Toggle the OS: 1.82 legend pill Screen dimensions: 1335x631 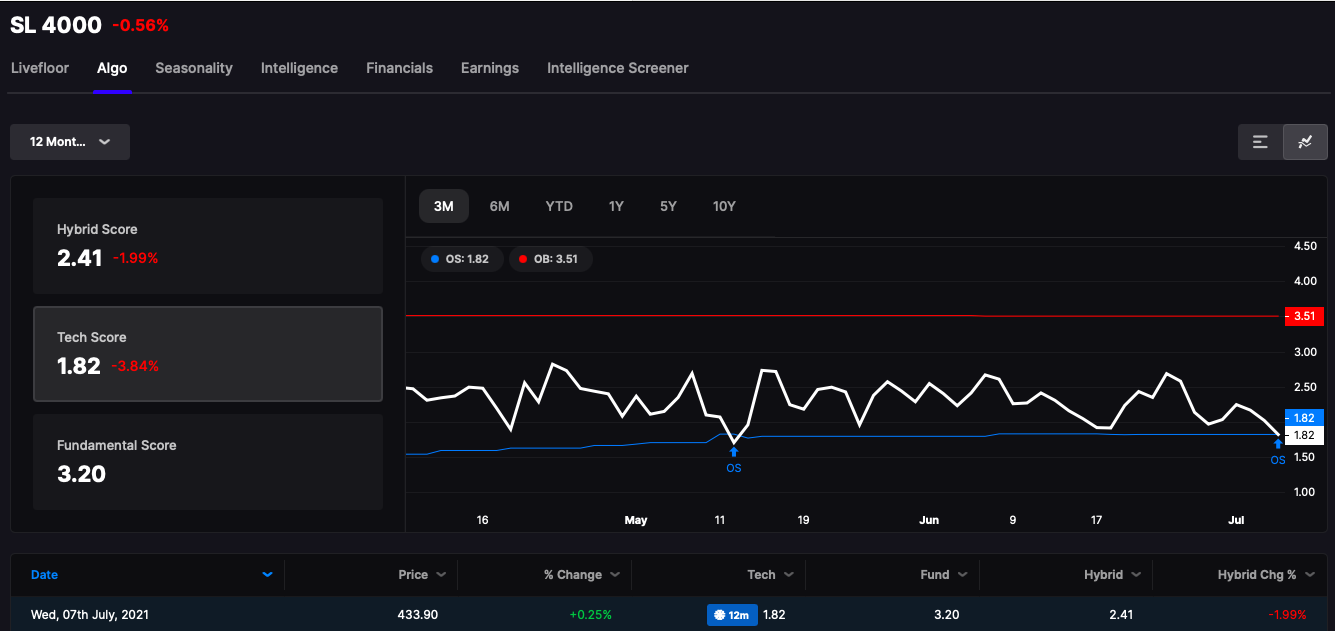pyautogui.click(x=460, y=259)
